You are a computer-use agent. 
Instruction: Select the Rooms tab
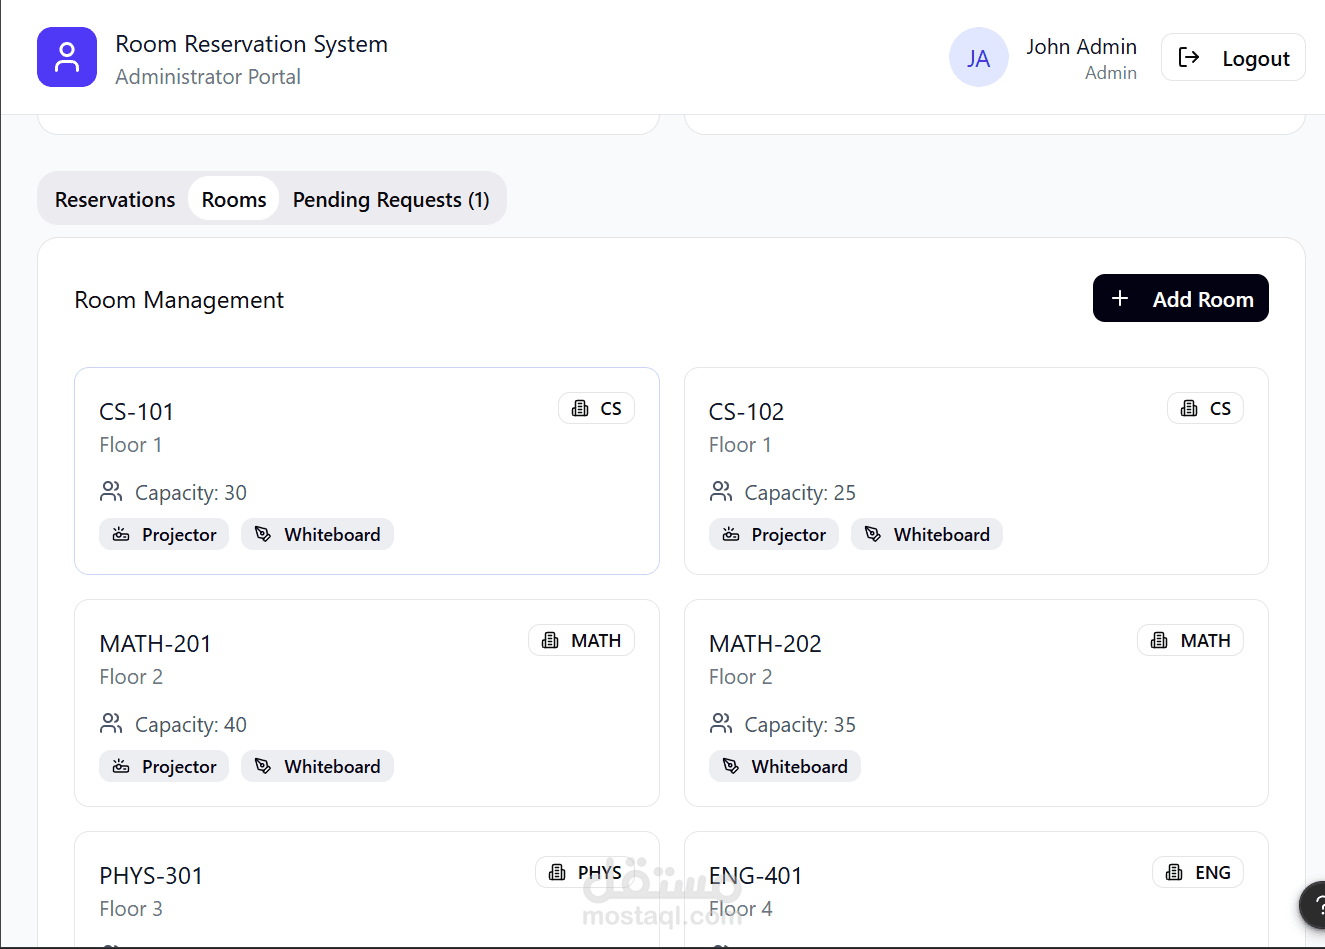point(234,199)
